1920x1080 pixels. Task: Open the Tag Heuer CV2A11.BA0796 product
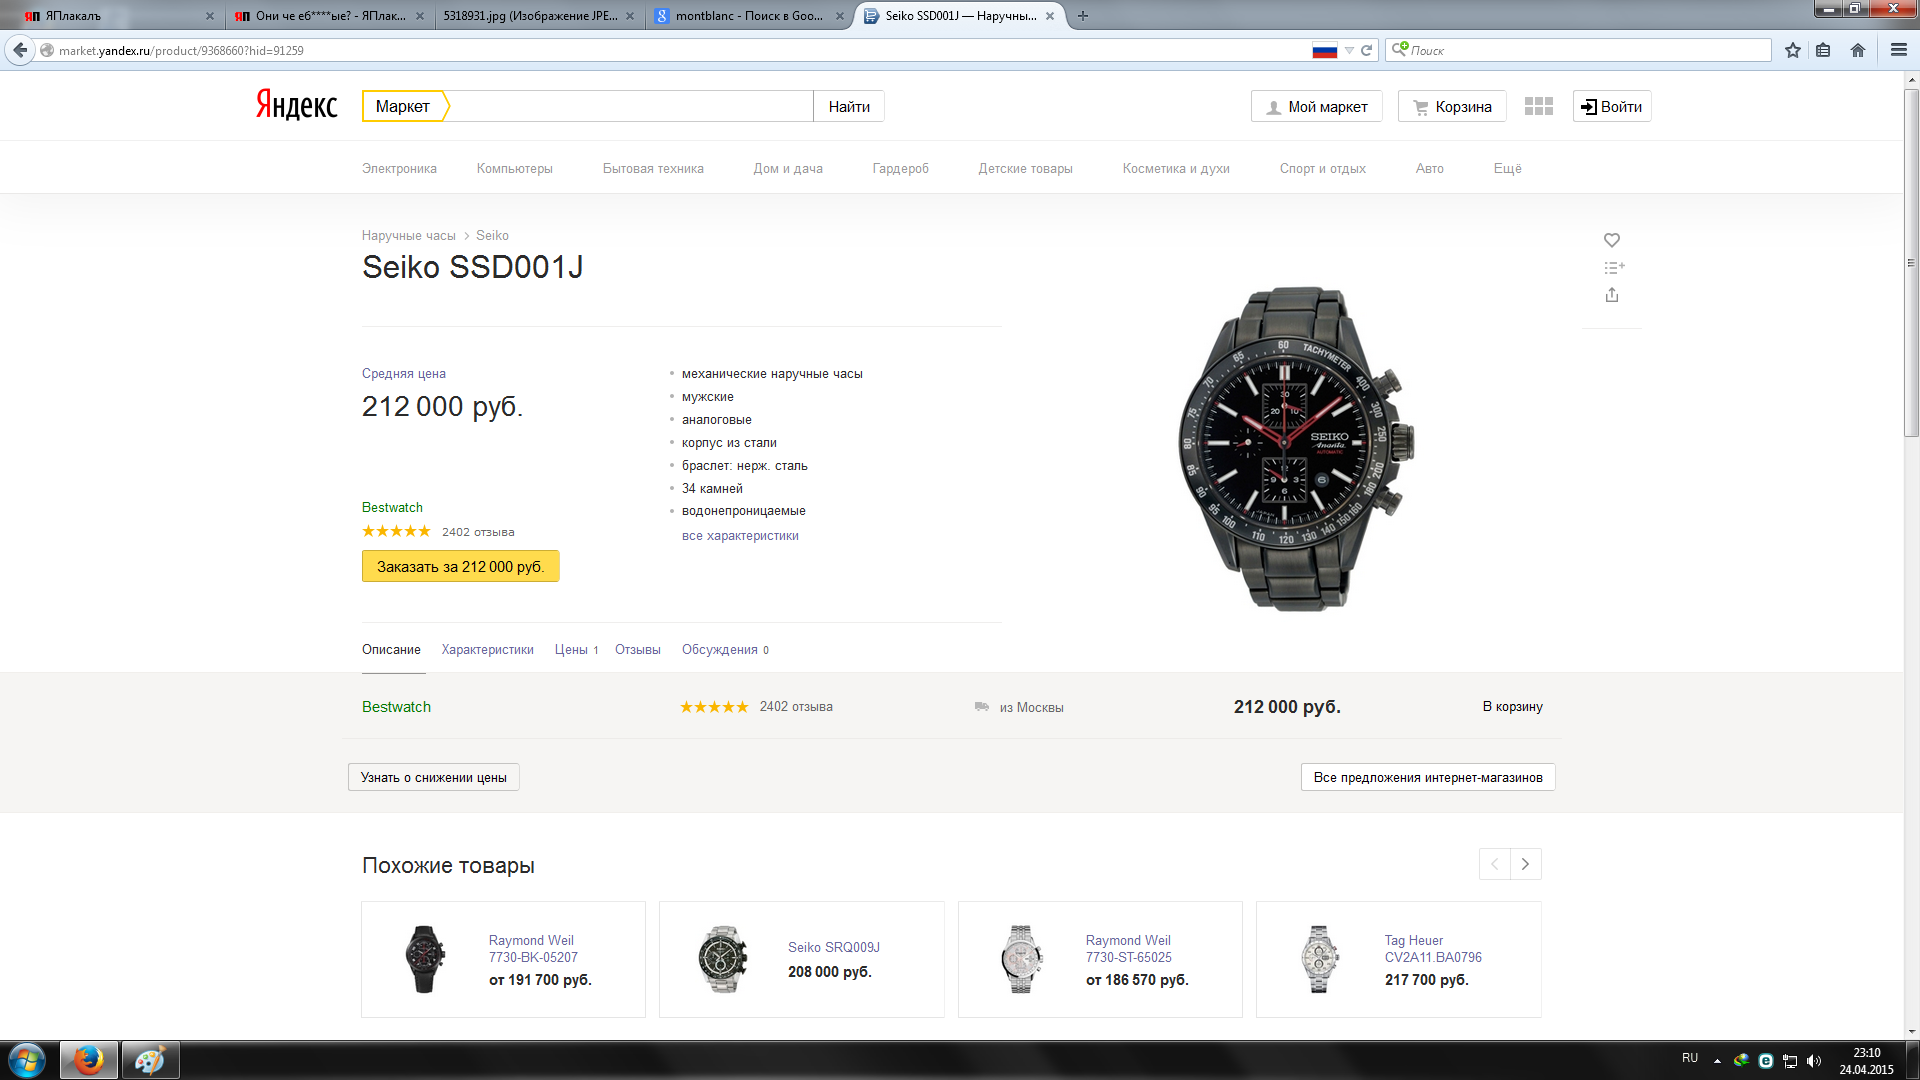(x=1433, y=949)
